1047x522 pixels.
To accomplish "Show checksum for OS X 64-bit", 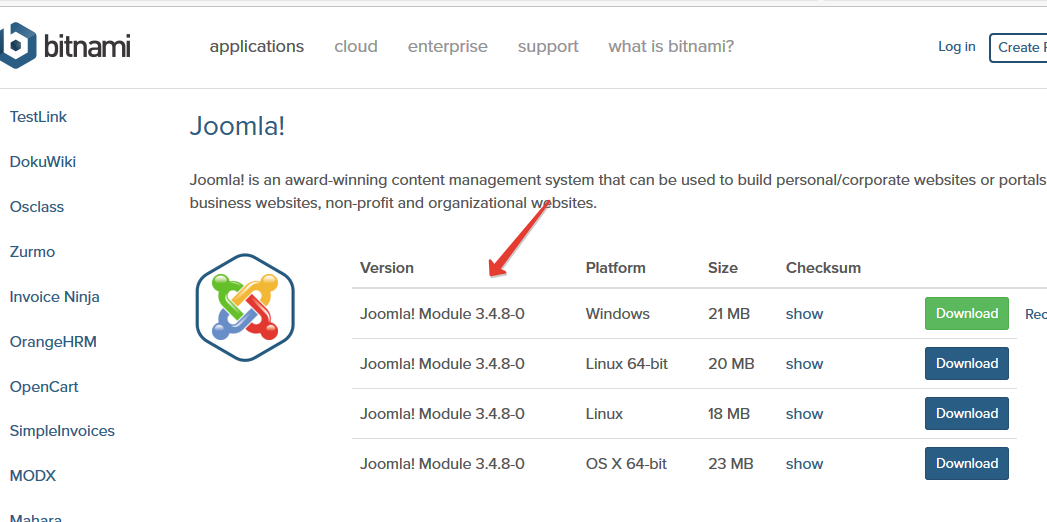I will coord(804,464).
